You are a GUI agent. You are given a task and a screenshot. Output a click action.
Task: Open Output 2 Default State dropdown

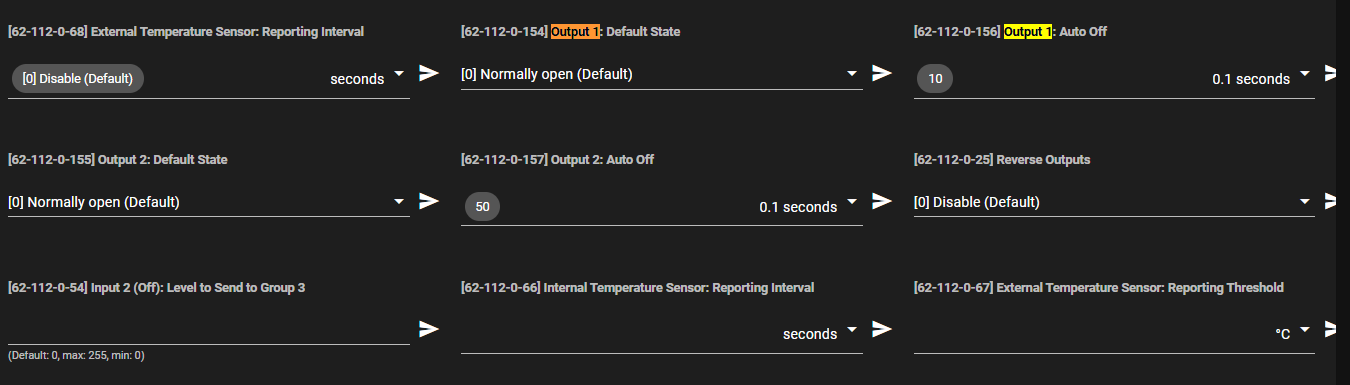[x=208, y=202]
